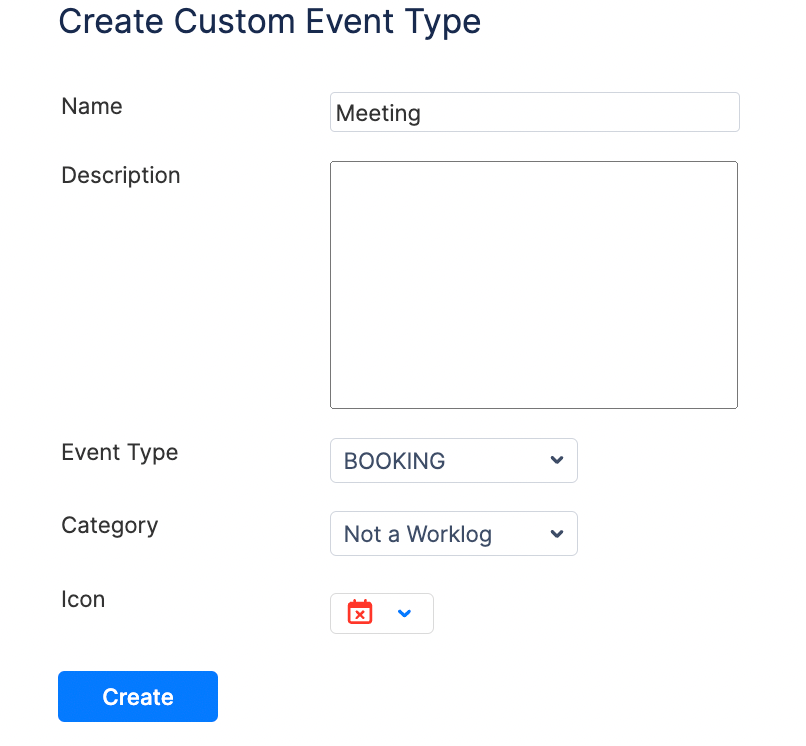The image size is (806, 746).
Task: Expand the blue chevron beside the calendar icon
Action: 404,613
